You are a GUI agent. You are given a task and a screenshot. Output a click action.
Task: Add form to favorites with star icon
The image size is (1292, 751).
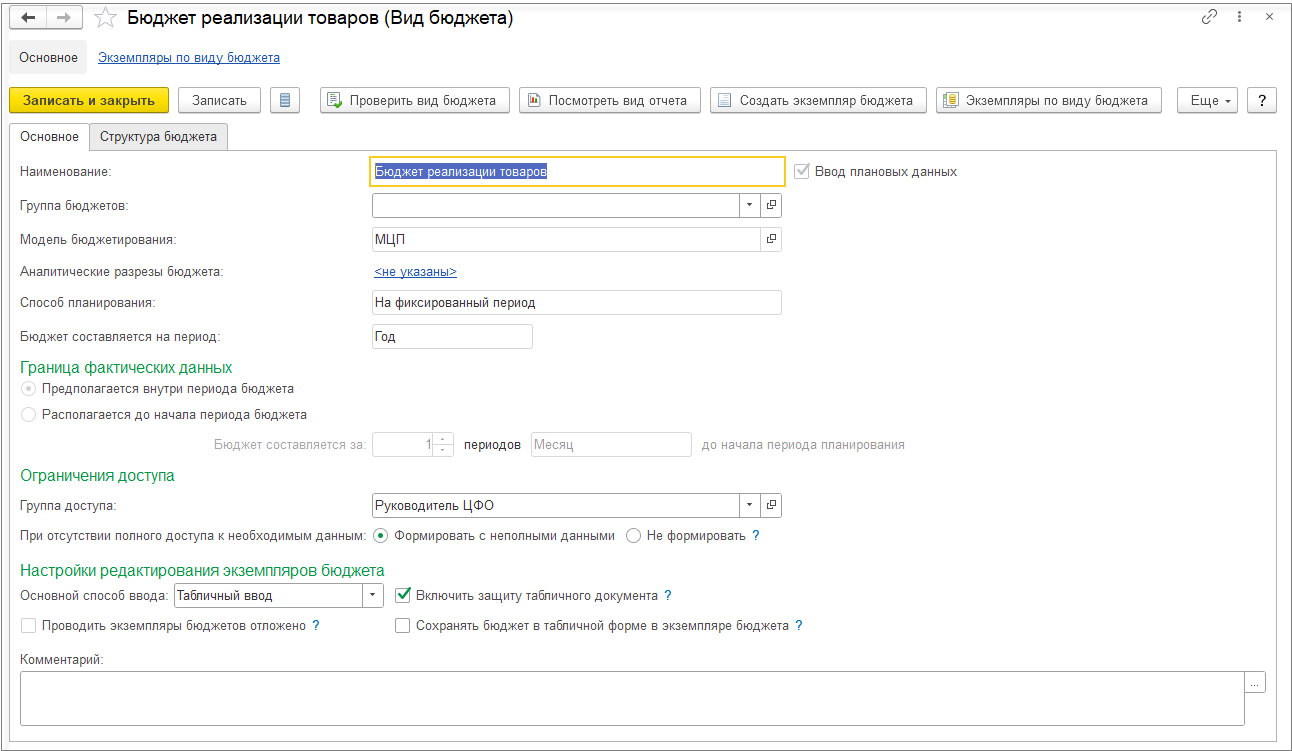coord(104,18)
